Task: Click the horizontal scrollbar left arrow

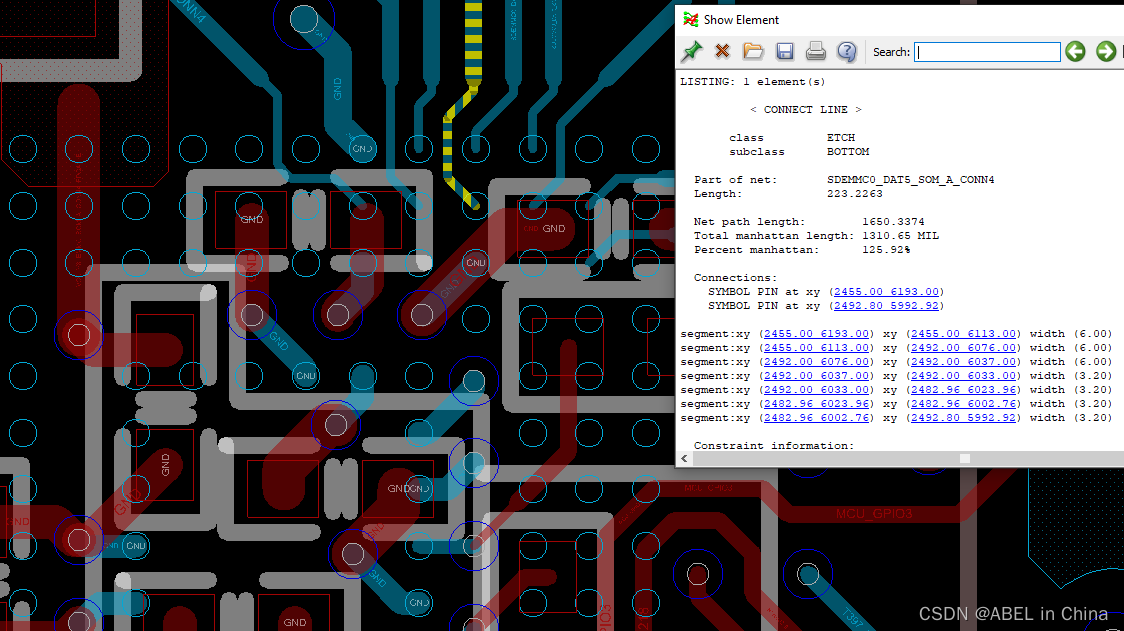Action: coord(685,459)
